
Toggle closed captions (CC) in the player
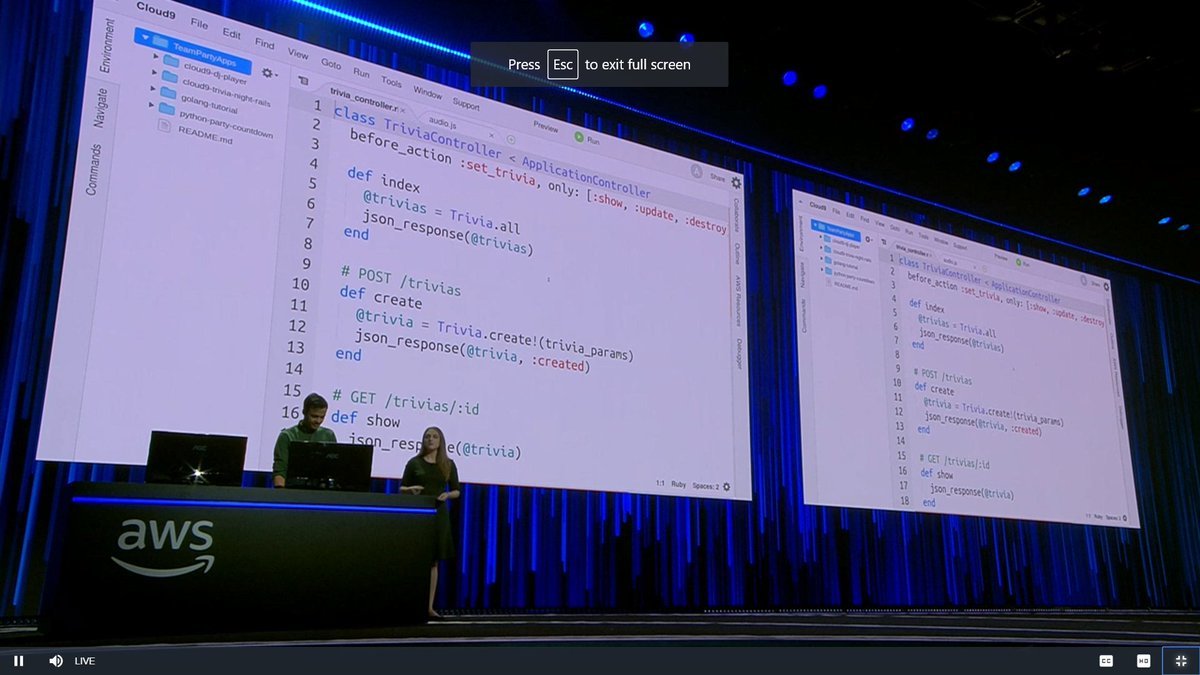[1107, 661]
